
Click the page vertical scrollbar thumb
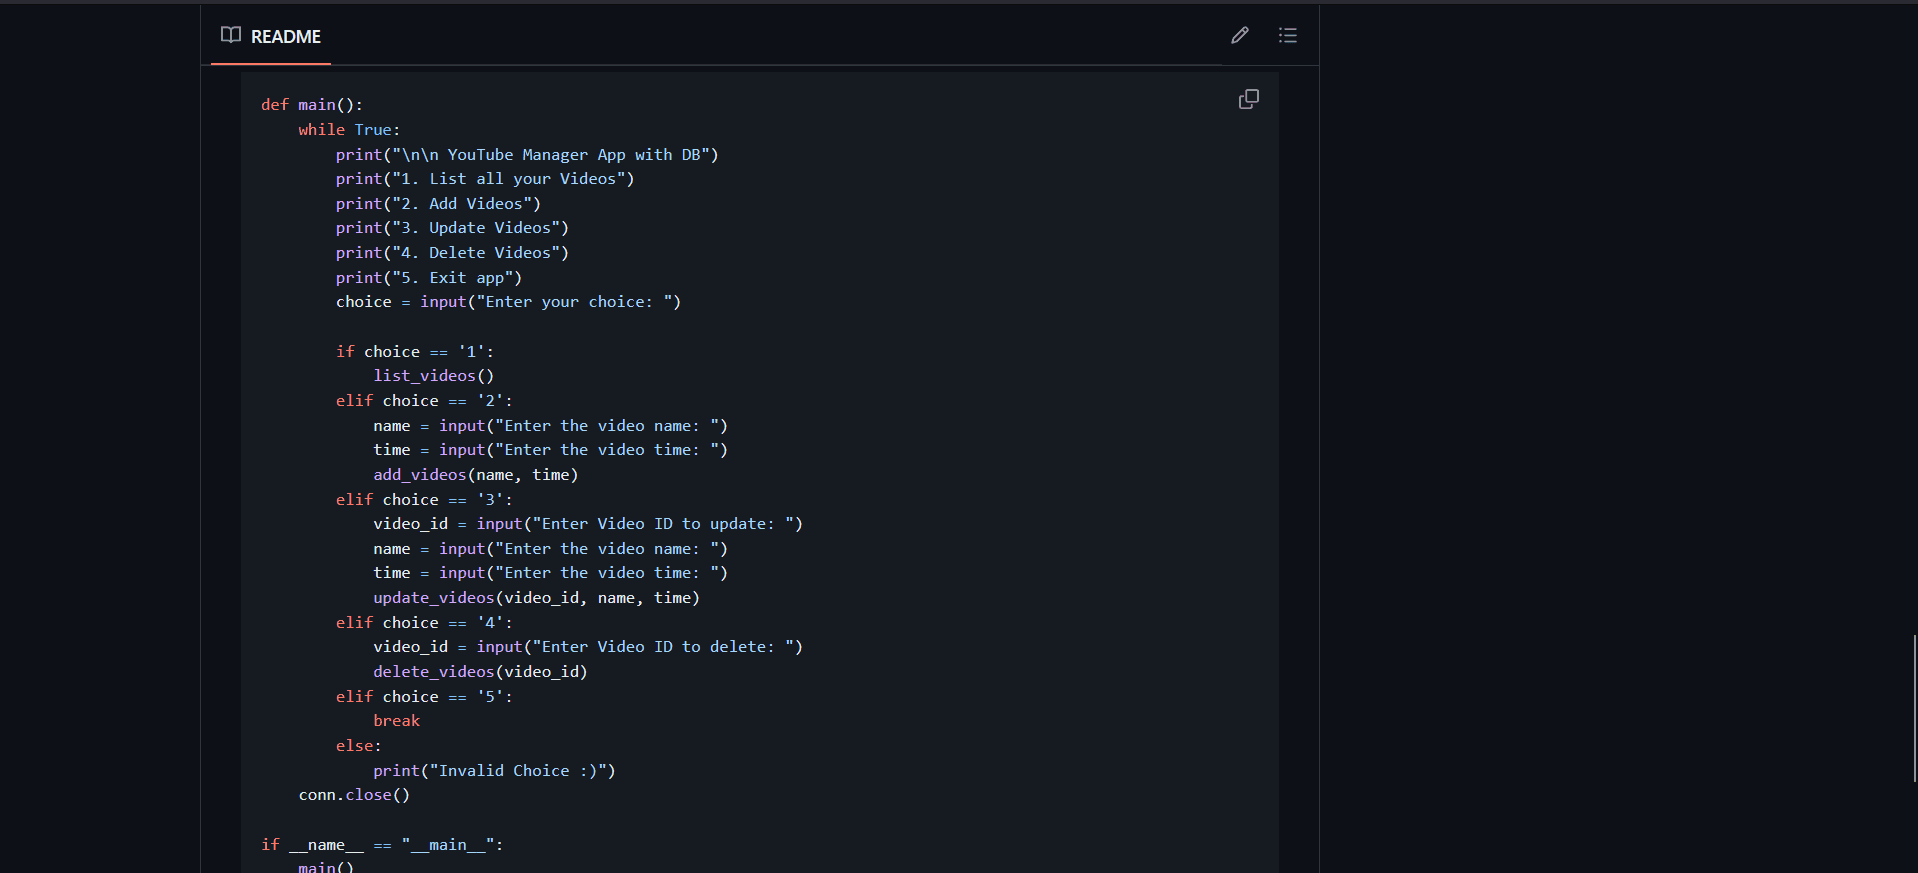[x=1914, y=708]
